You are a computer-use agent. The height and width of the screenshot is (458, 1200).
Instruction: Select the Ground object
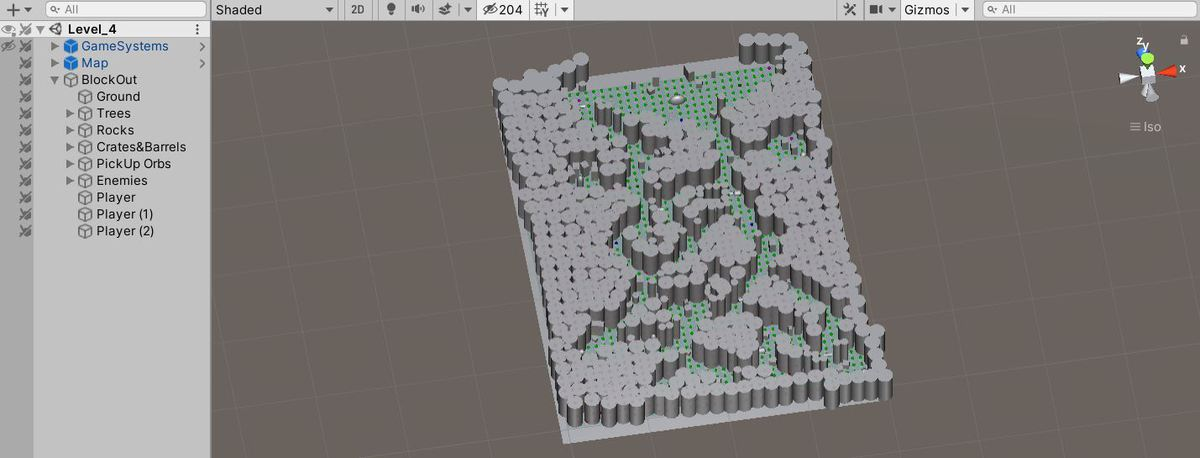118,97
